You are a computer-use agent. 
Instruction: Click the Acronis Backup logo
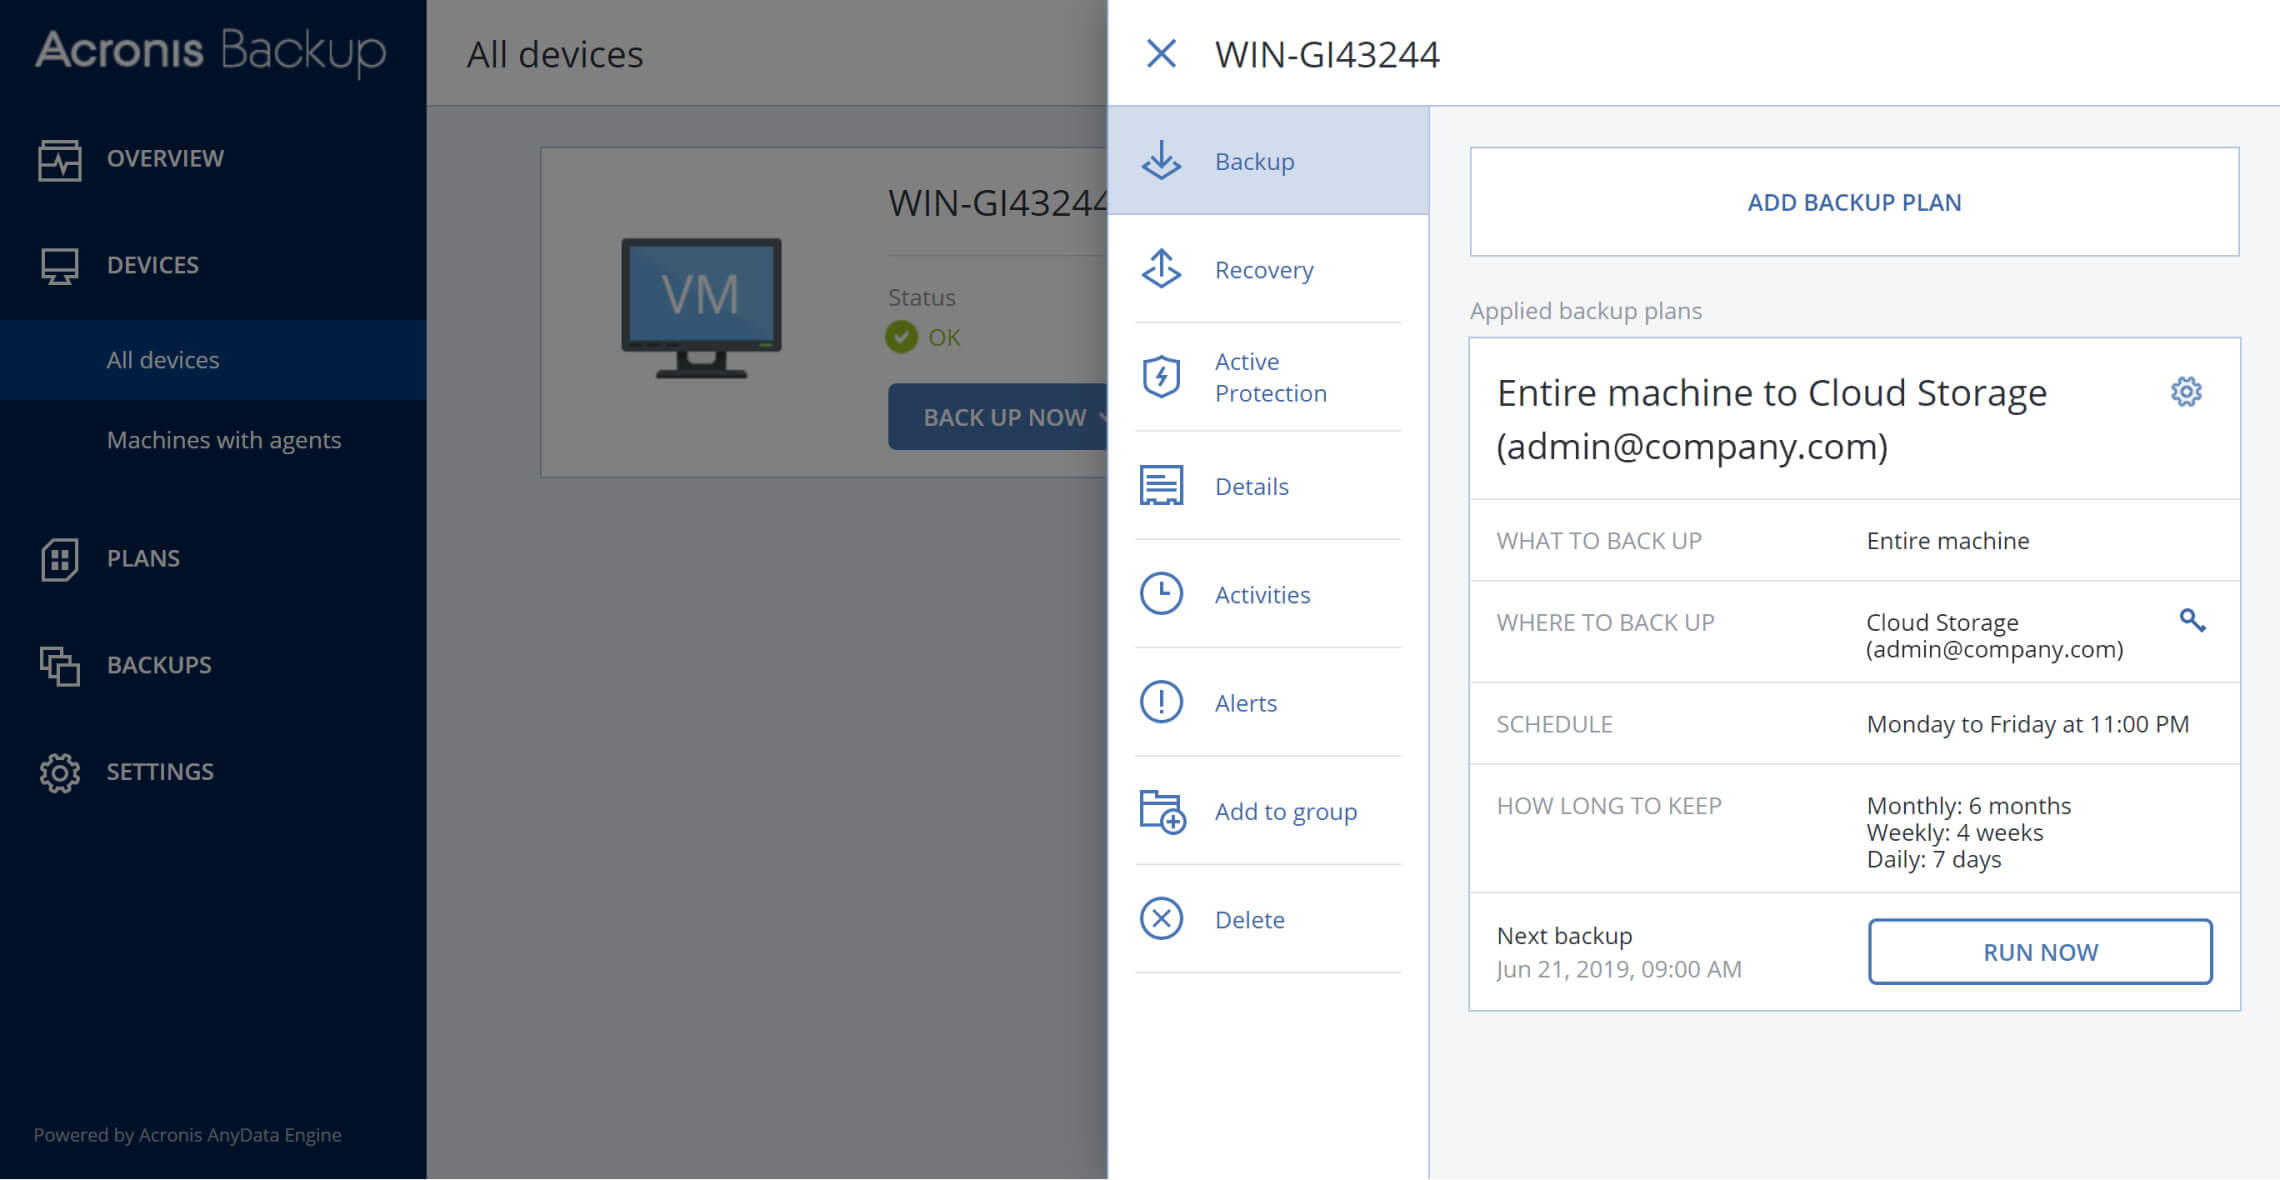pos(210,51)
